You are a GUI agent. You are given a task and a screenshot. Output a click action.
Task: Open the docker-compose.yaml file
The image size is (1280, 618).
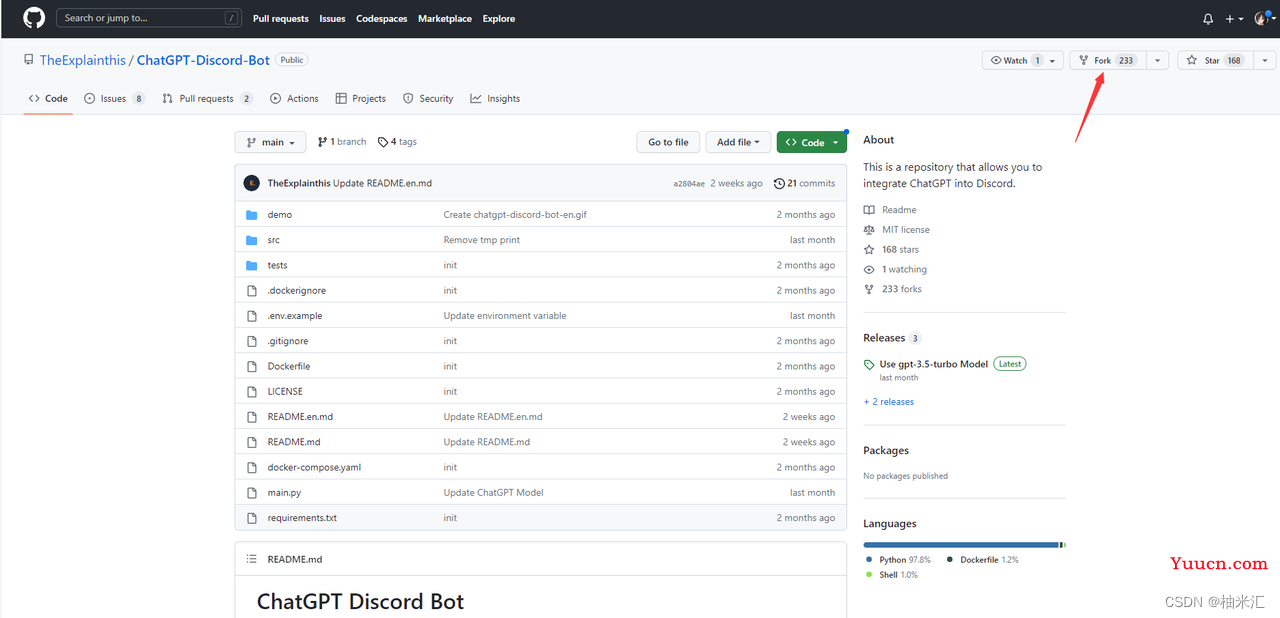[x=314, y=467]
